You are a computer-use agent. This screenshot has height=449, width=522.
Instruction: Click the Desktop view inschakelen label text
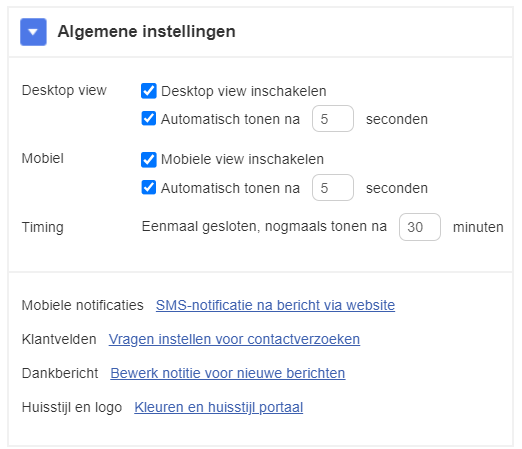pos(244,91)
